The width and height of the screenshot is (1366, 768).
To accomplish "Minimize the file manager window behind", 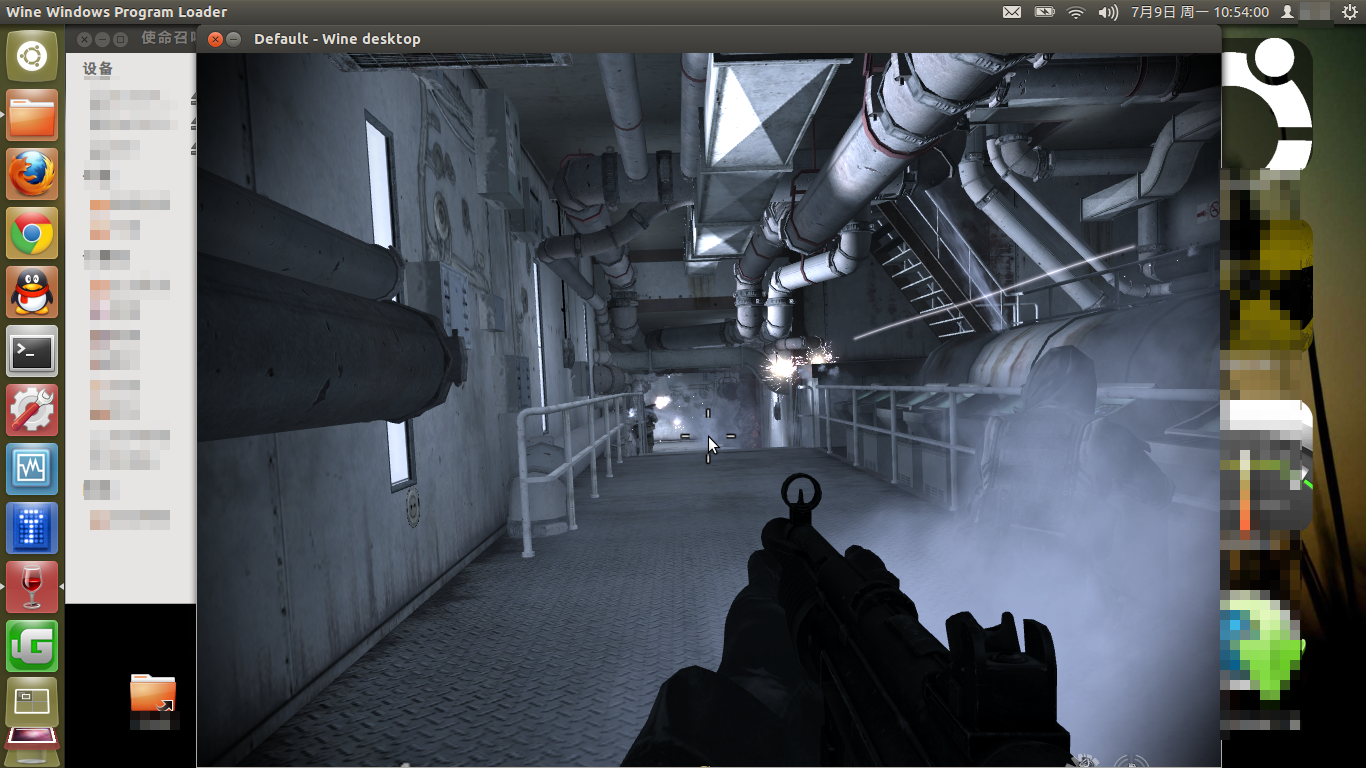I will pos(102,39).
